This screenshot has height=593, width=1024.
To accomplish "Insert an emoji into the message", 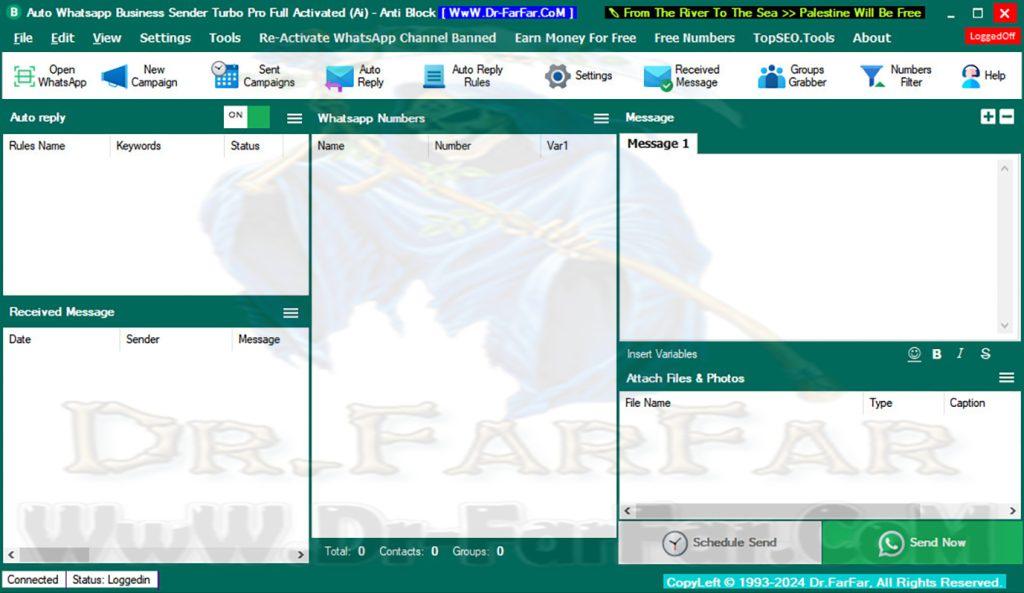I will pyautogui.click(x=914, y=354).
